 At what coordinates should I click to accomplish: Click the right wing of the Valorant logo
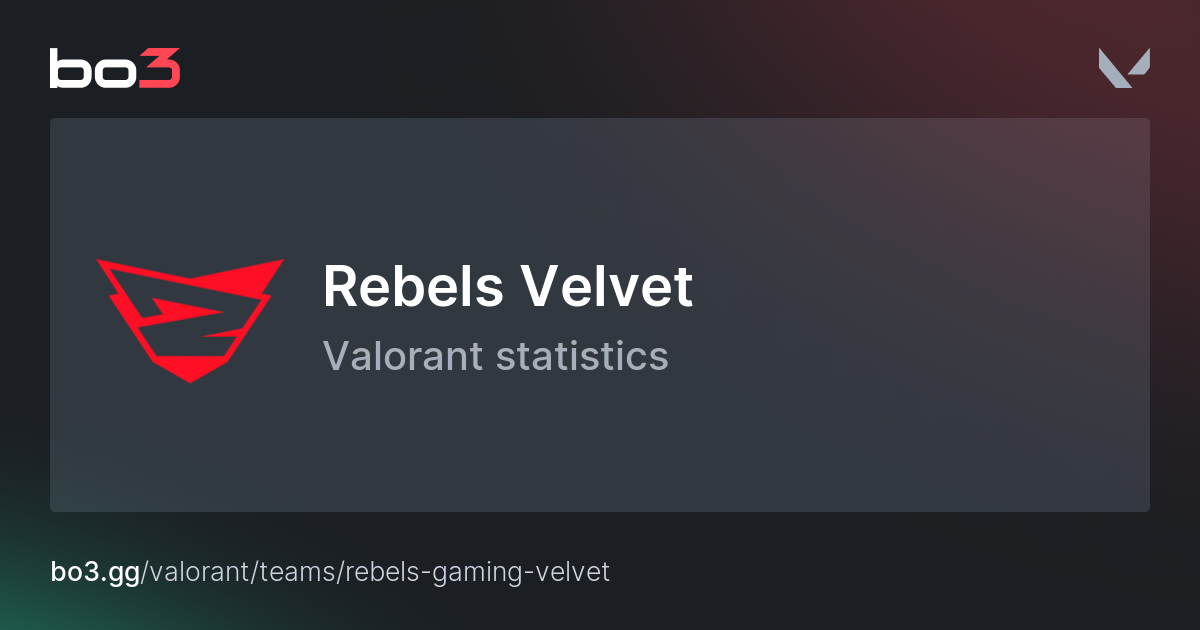[x=1140, y=62]
